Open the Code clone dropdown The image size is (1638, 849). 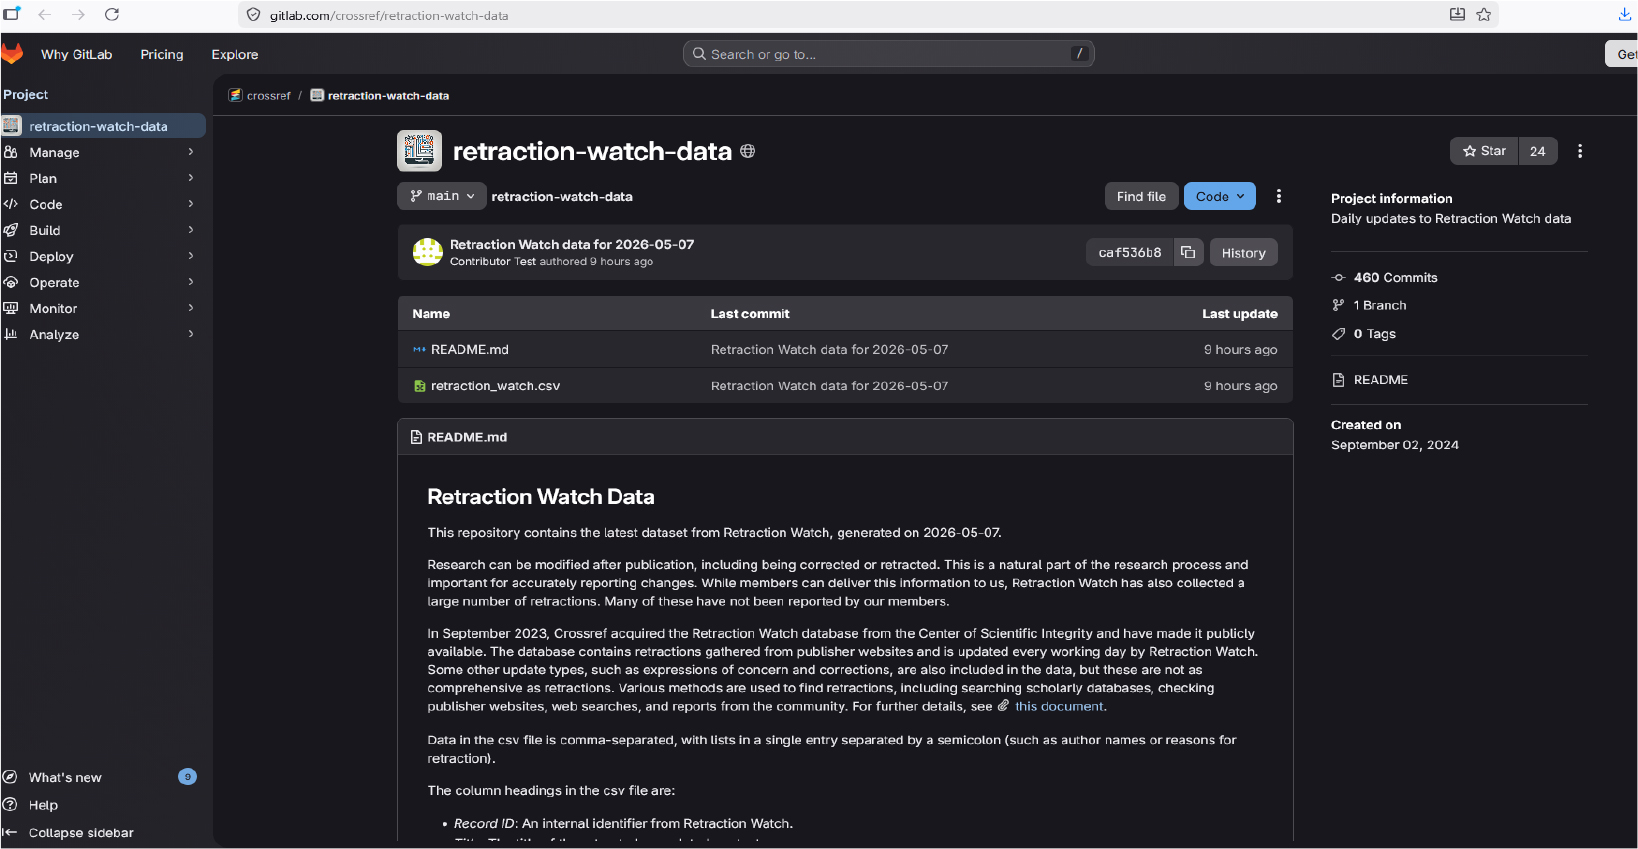point(1220,196)
